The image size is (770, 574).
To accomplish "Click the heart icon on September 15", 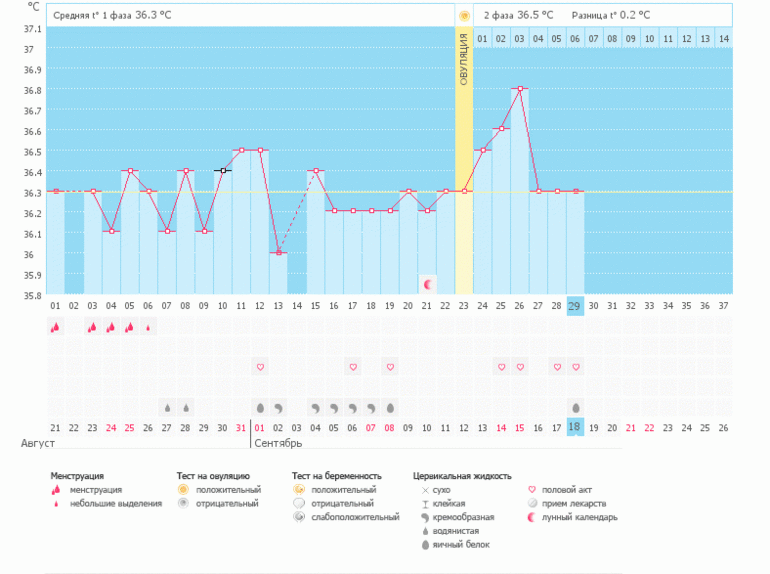I will click(519, 367).
